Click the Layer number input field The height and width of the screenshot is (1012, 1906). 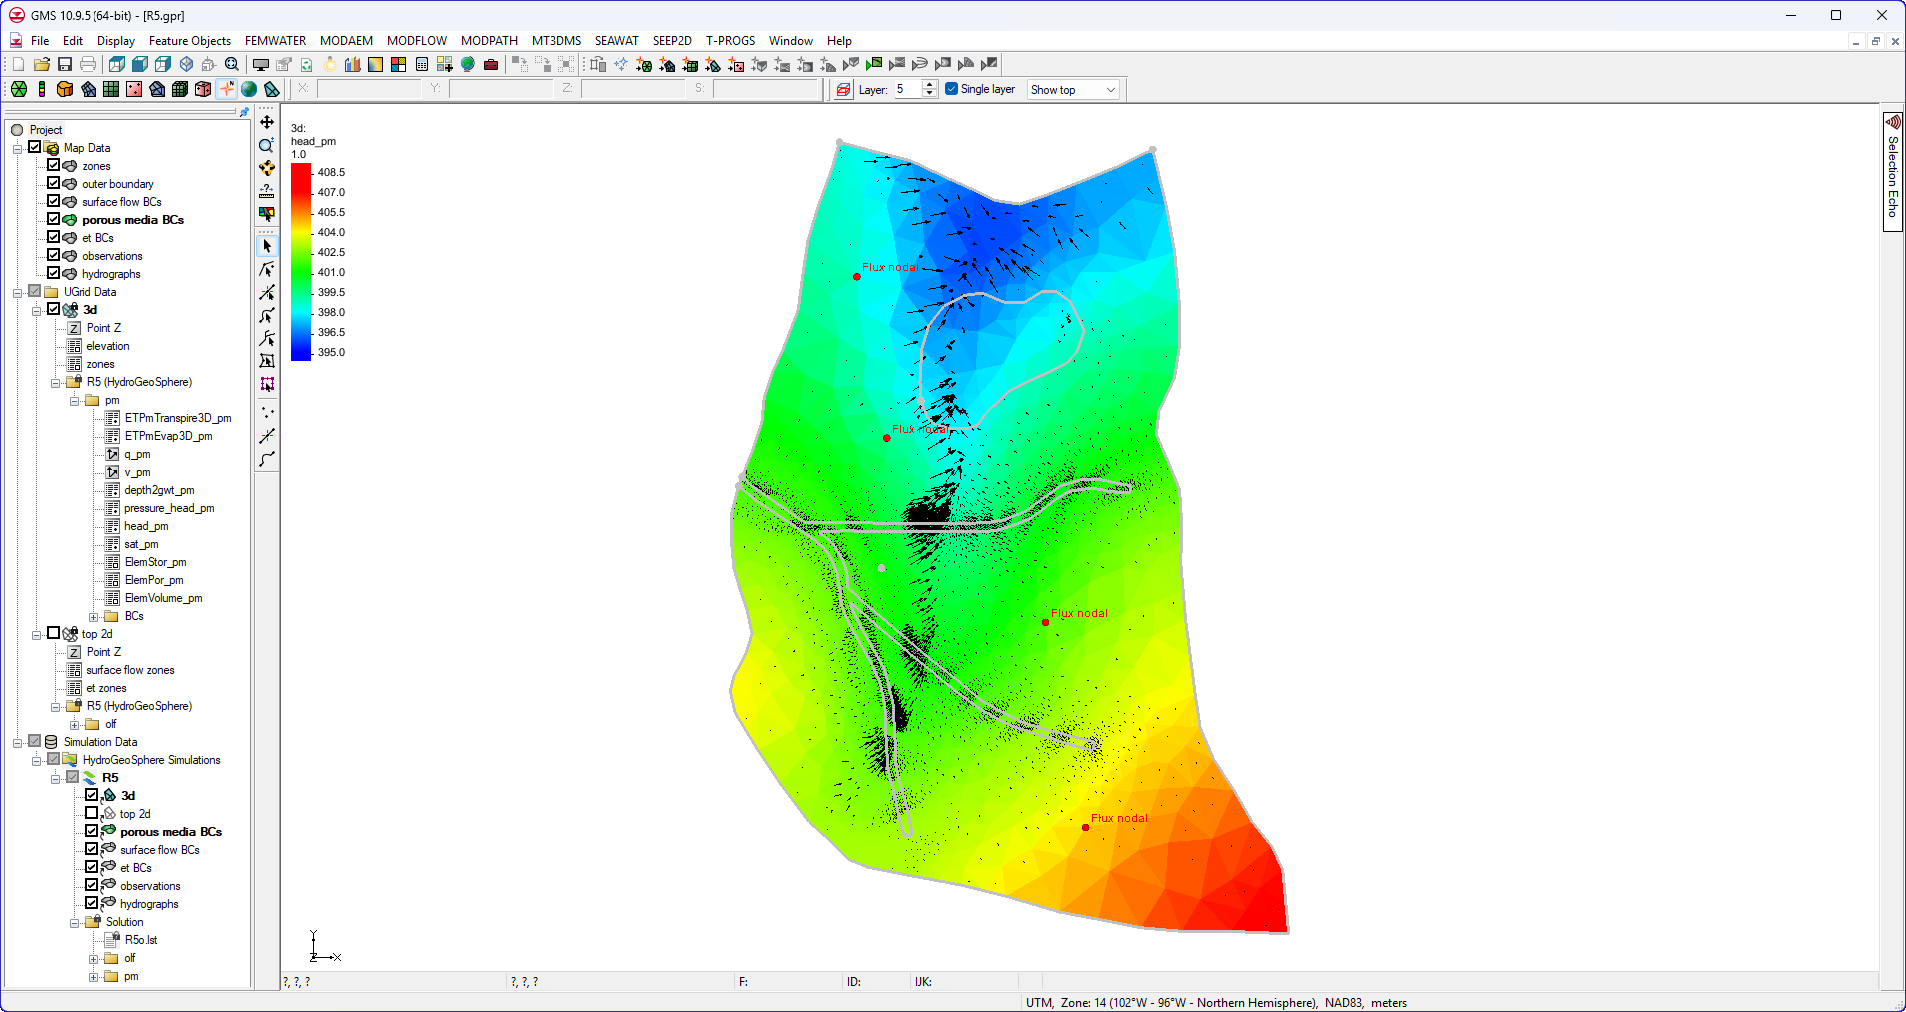[x=907, y=90]
